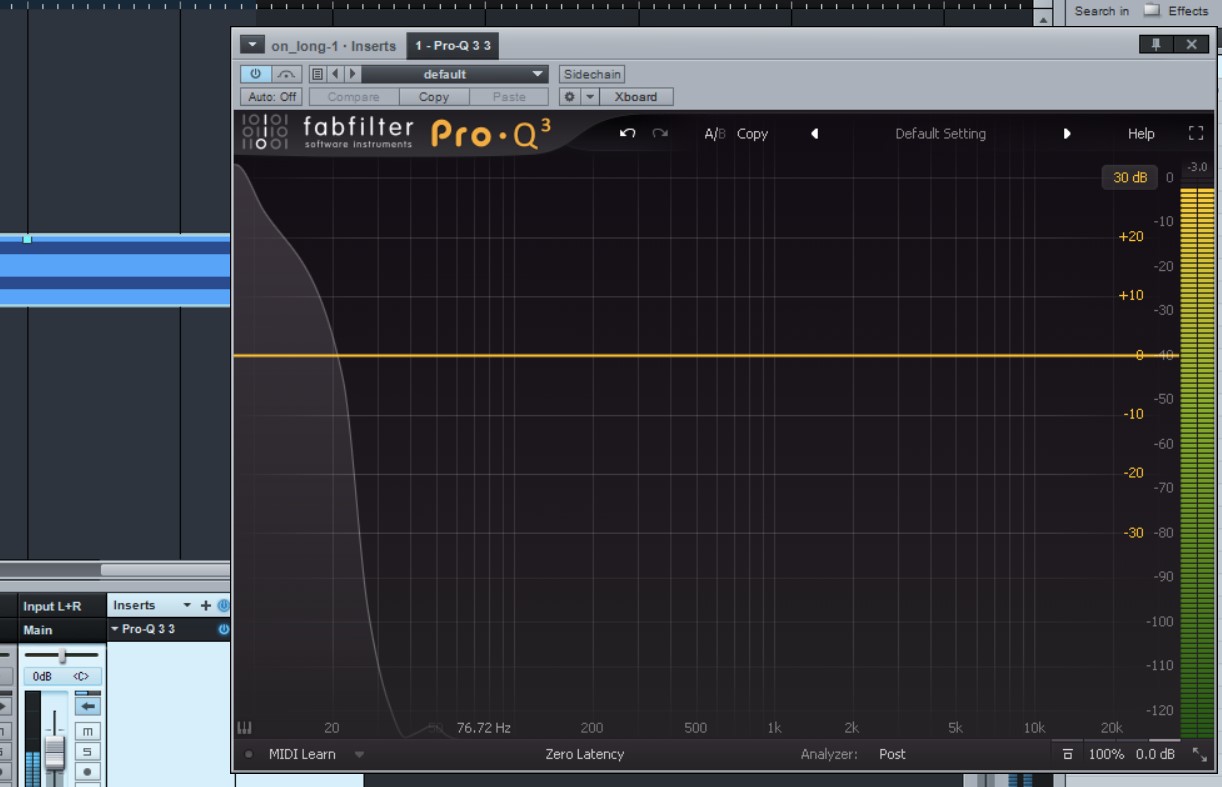Click the channel pan slider
The width and height of the screenshot is (1222, 787).
(62, 656)
